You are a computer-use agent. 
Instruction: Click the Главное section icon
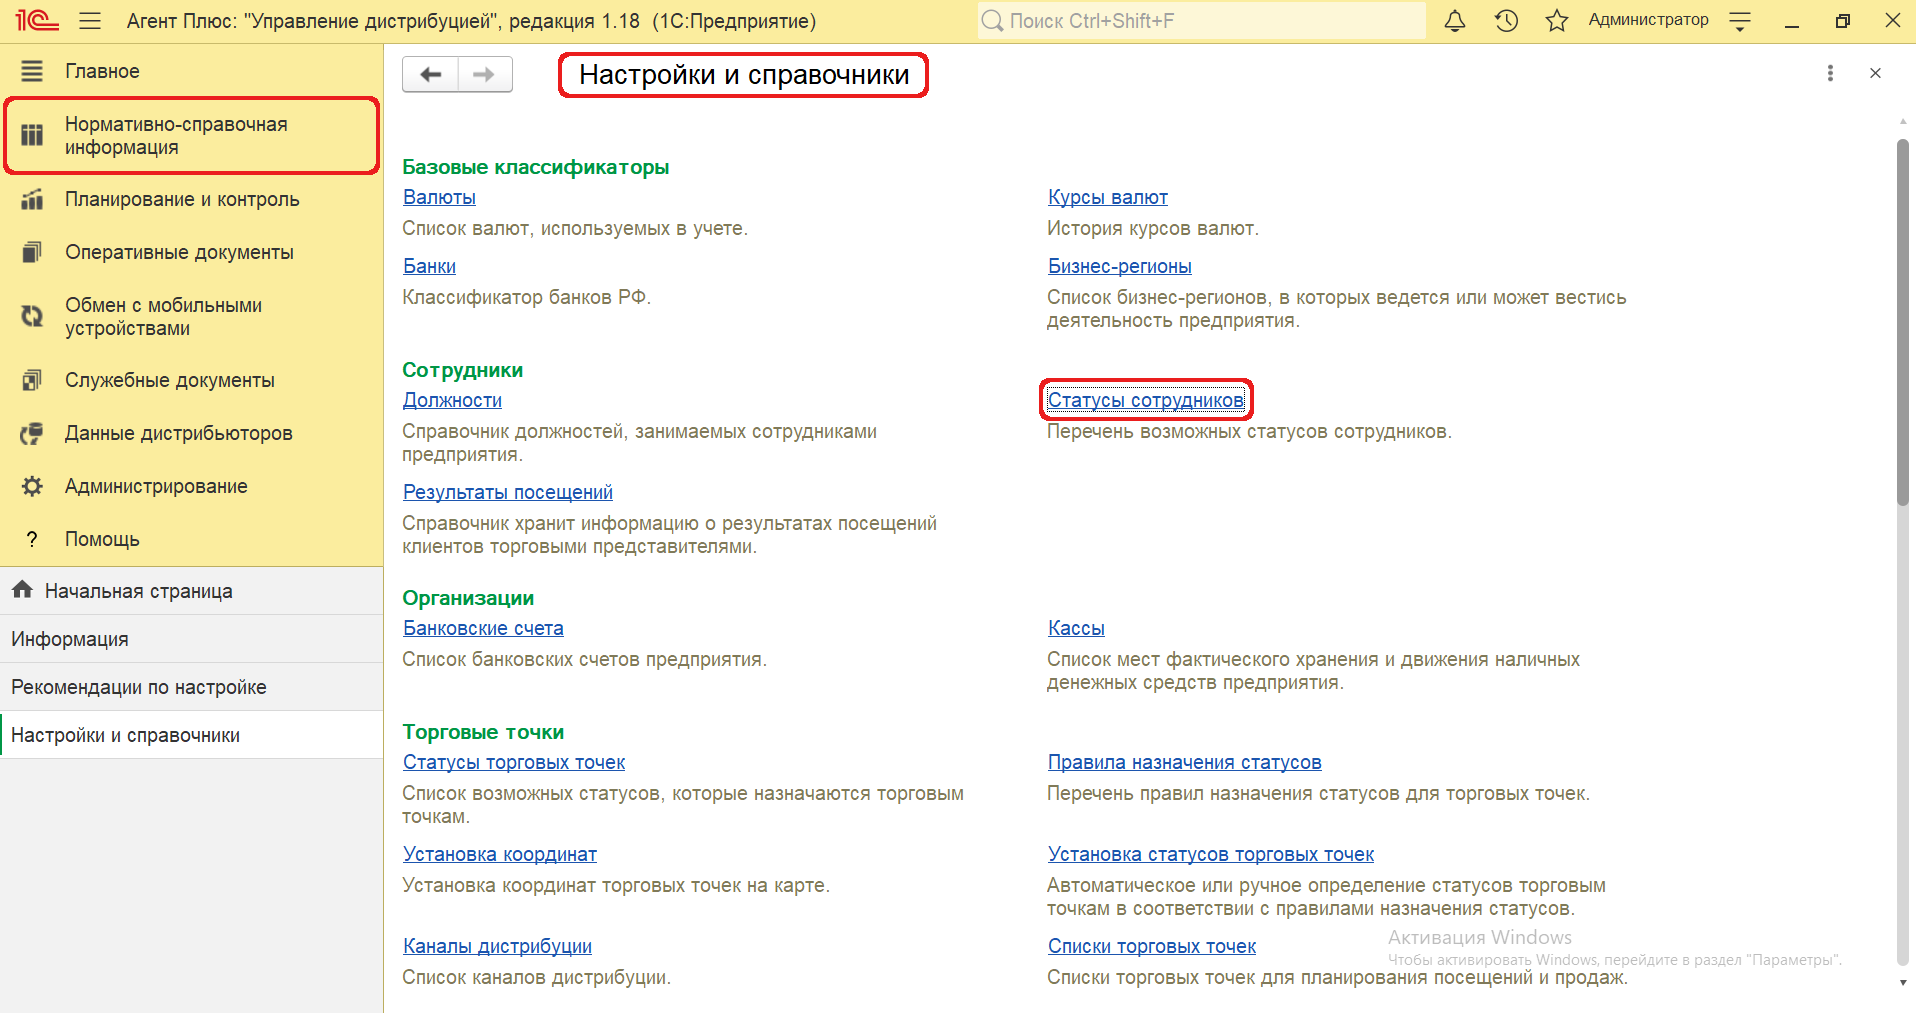pos(32,71)
